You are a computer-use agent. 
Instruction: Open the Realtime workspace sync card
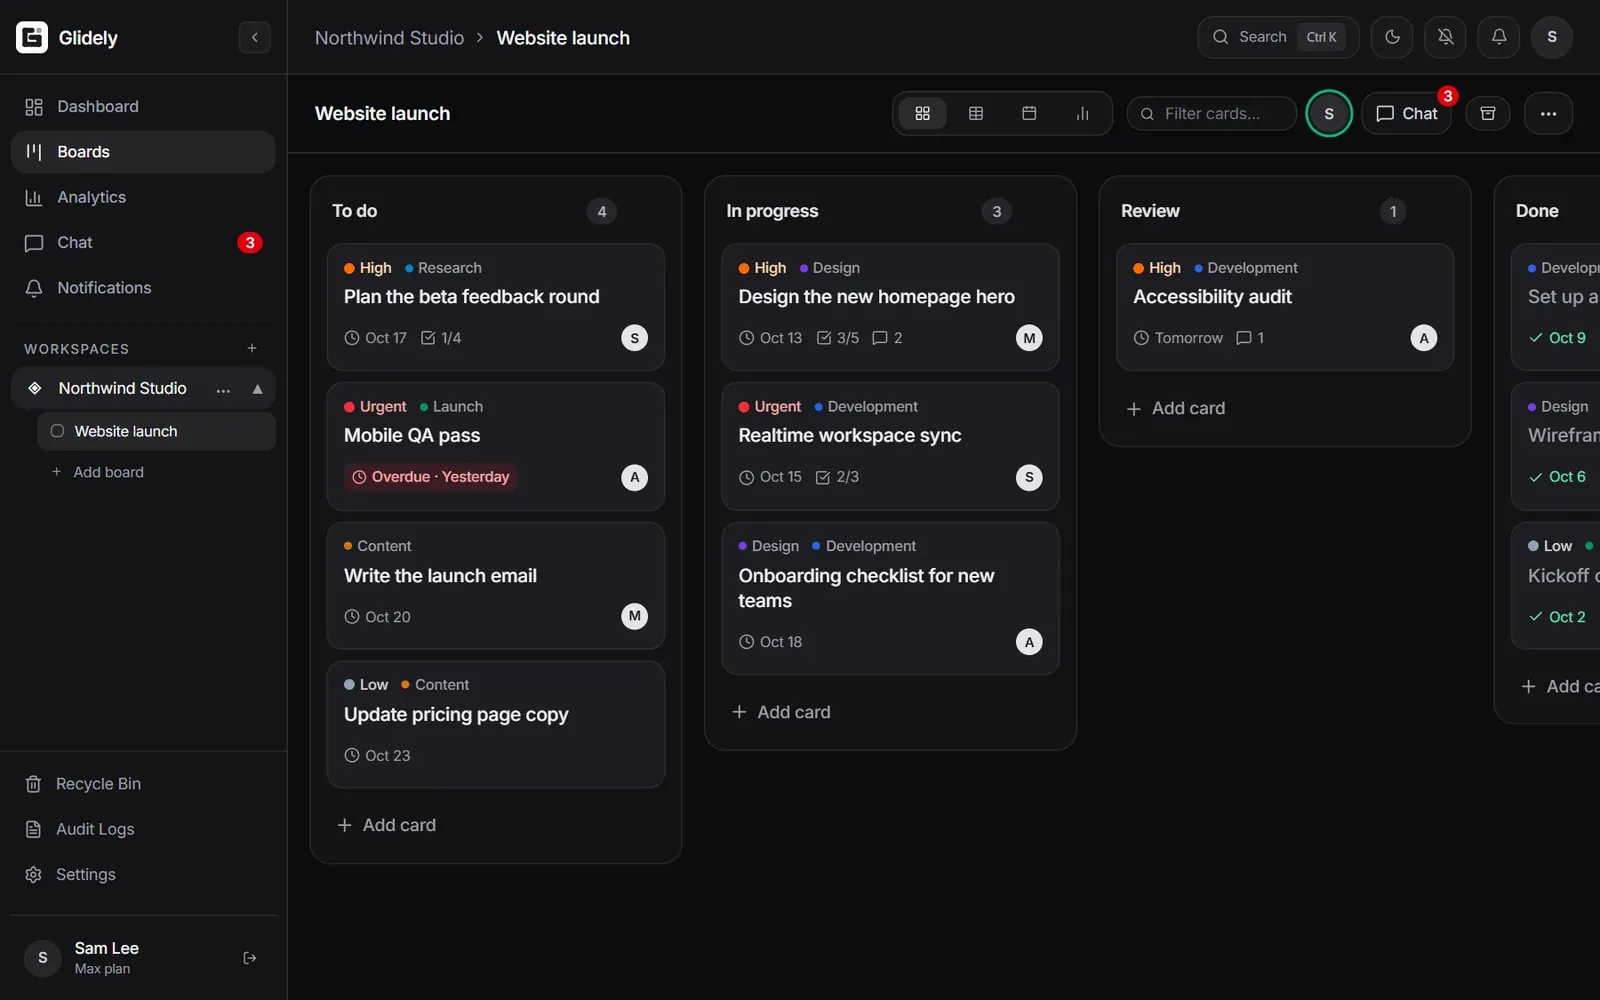coord(890,446)
